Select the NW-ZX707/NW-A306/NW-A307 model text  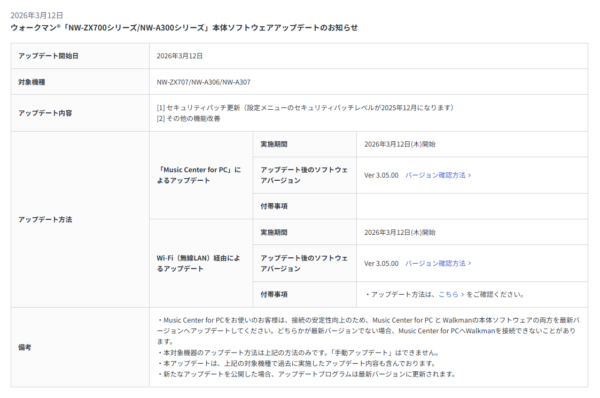pos(204,82)
